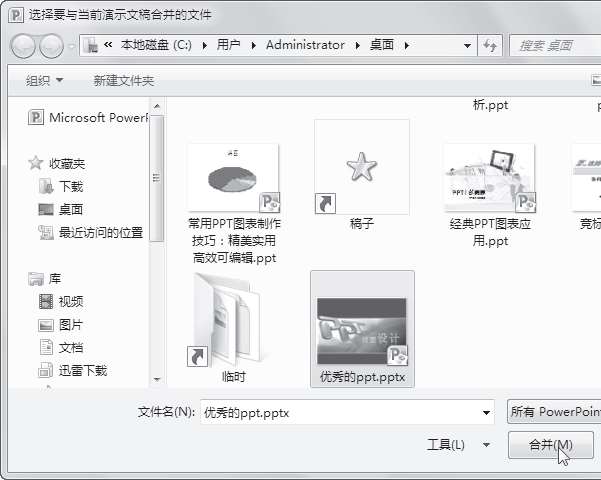Click the back navigation arrow button
Screen dimensions: 601x480
click(x=25, y=45)
